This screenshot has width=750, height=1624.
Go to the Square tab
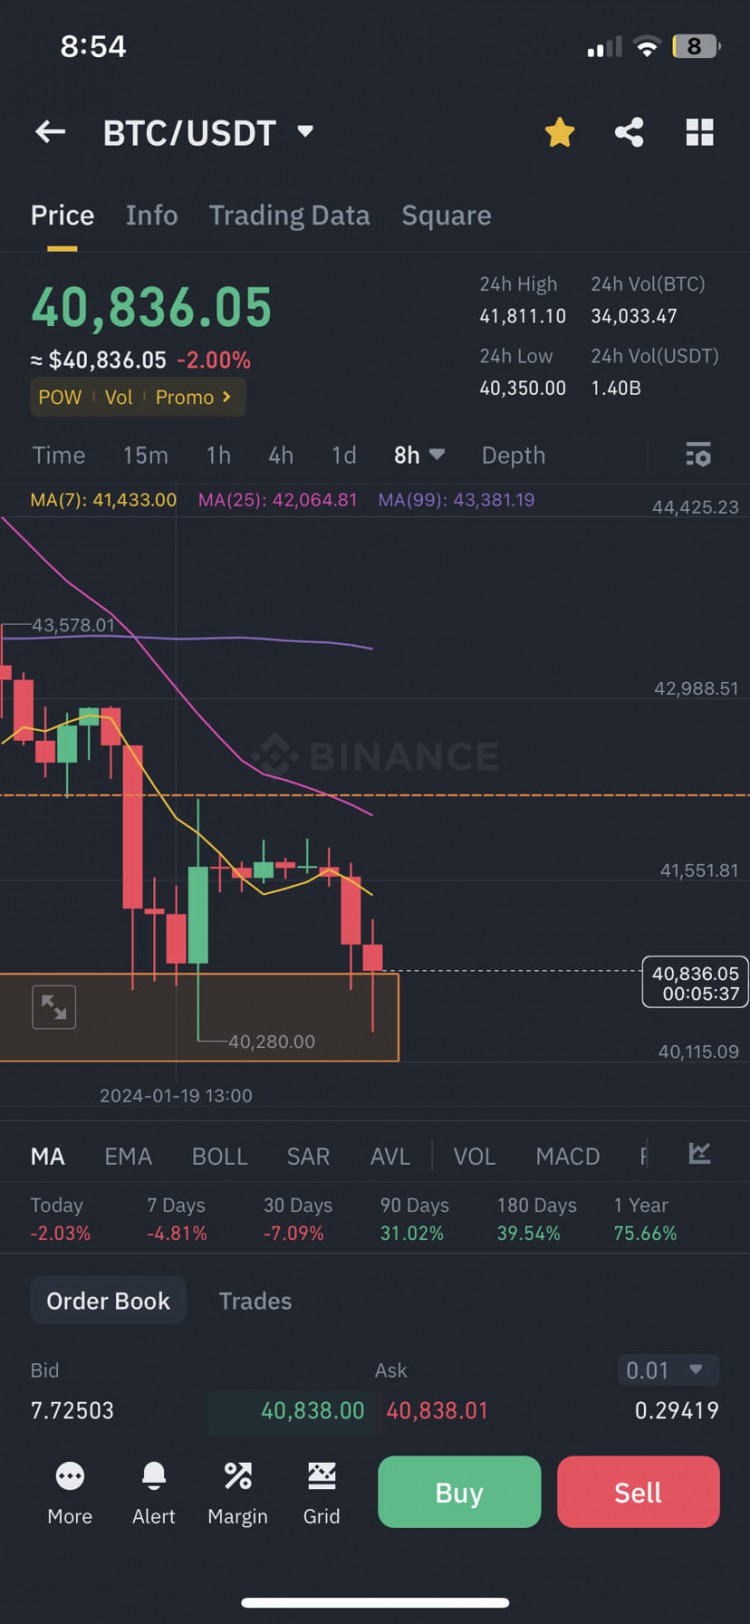point(446,215)
